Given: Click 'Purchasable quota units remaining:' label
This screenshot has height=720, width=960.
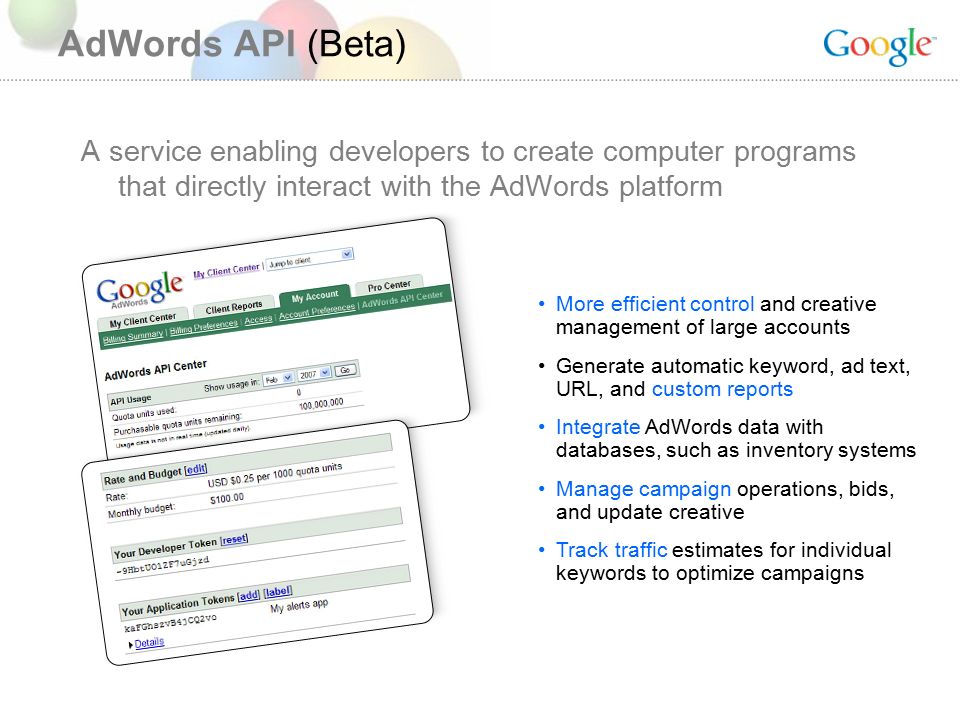Looking at the screenshot, I should tap(177, 424).
